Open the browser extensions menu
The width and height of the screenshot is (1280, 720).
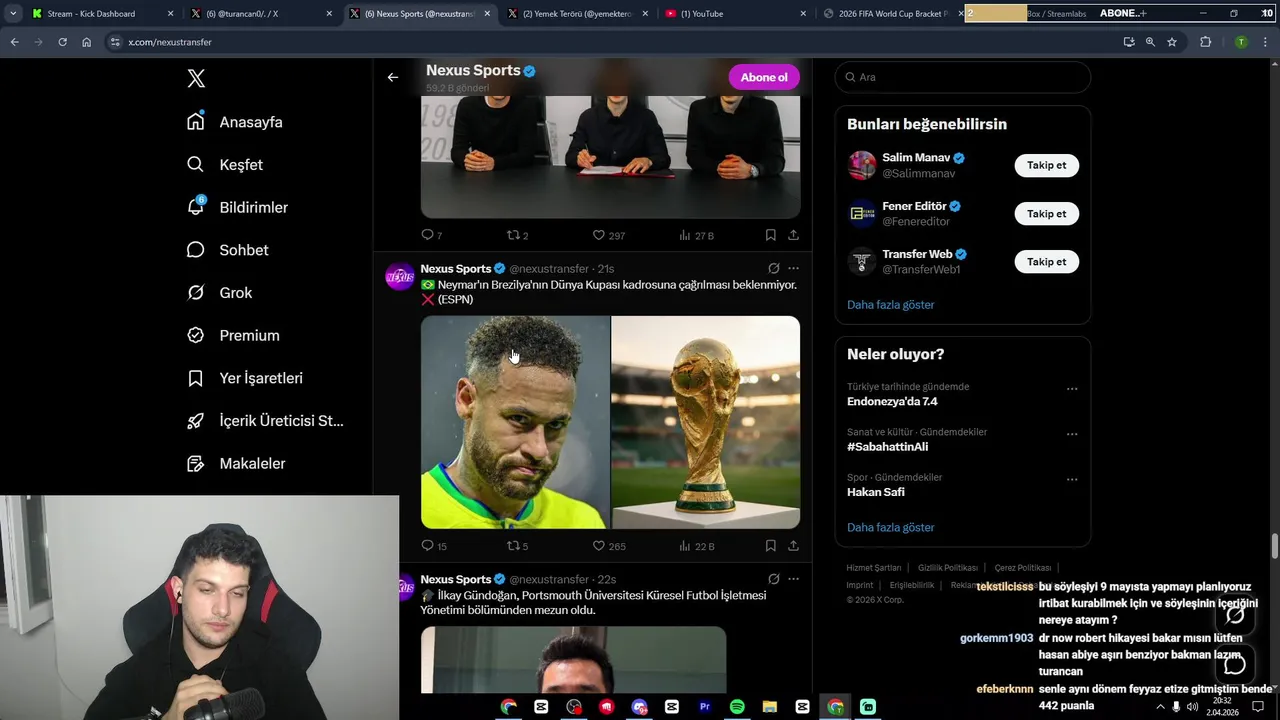[1205, 42]
